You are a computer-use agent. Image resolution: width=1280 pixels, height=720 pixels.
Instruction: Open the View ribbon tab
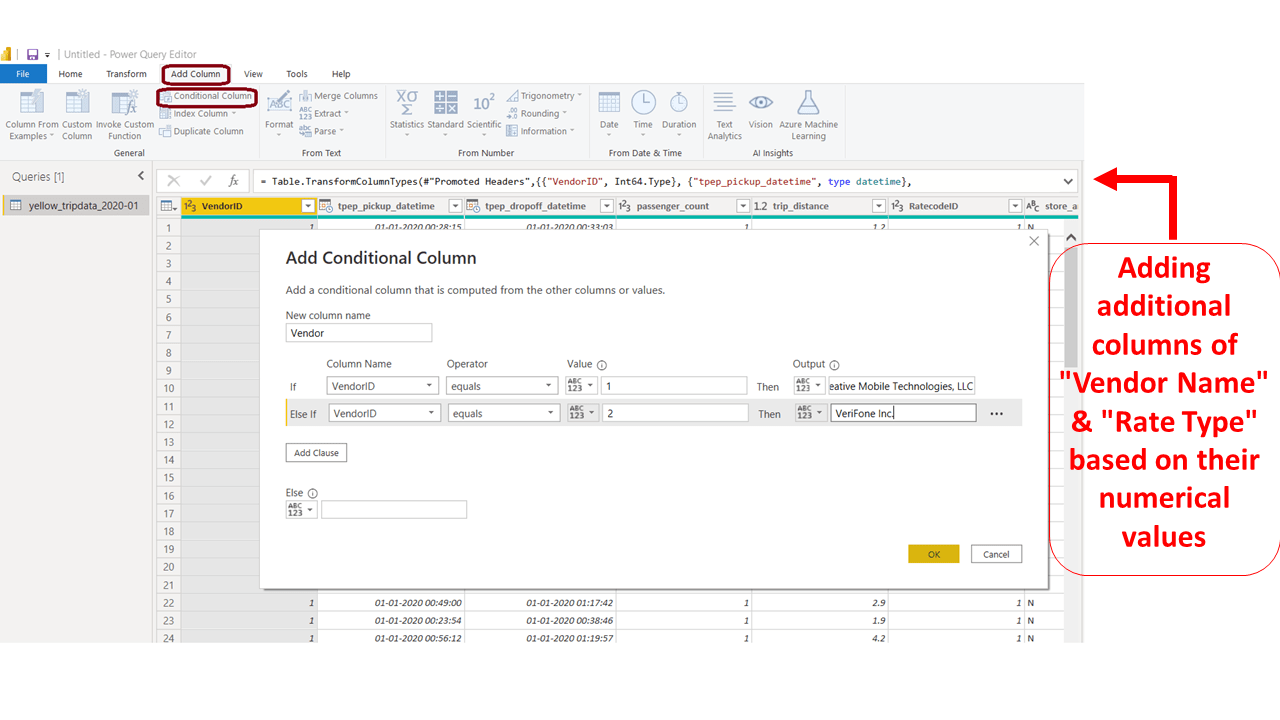tap(252, 73)
